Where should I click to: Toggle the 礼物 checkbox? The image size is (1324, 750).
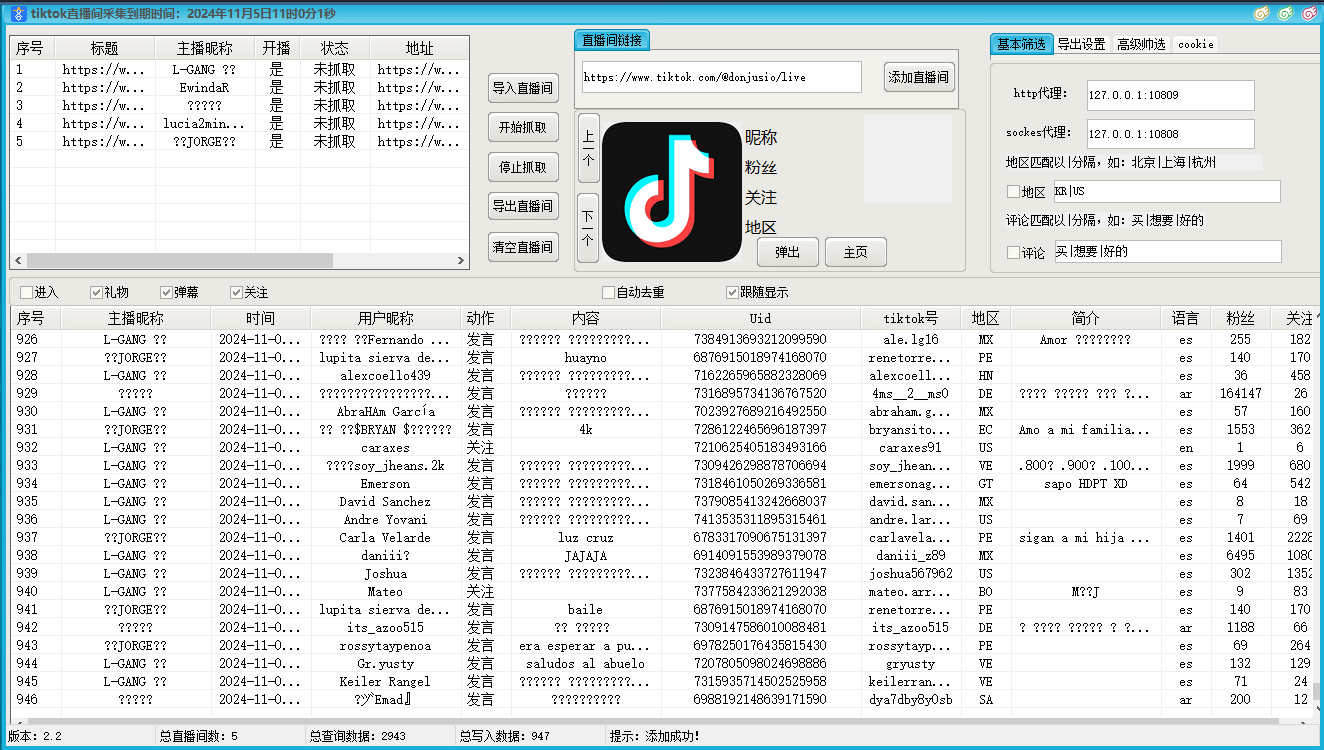[96, 293]
